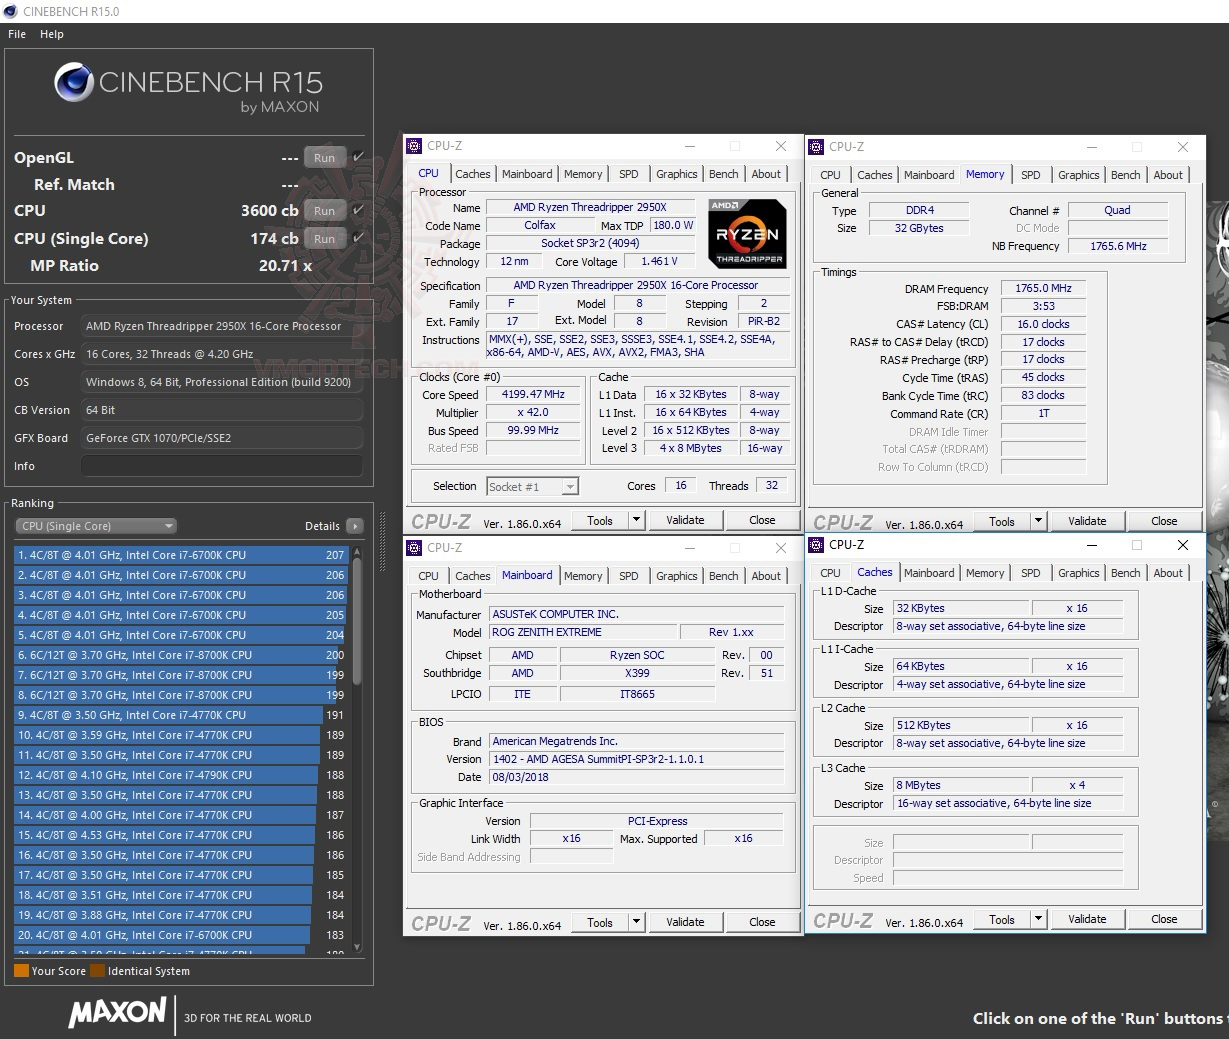Click the AMD Ryzen Threadripper logo
The height and width of the screenshot is (1039, 1229).
747,233
